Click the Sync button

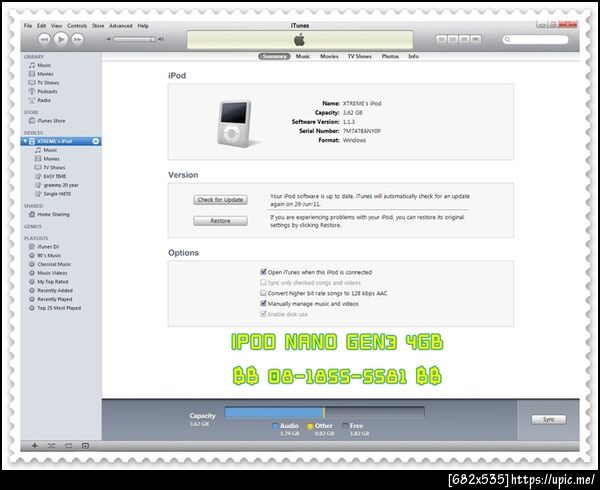click(549, 420)
